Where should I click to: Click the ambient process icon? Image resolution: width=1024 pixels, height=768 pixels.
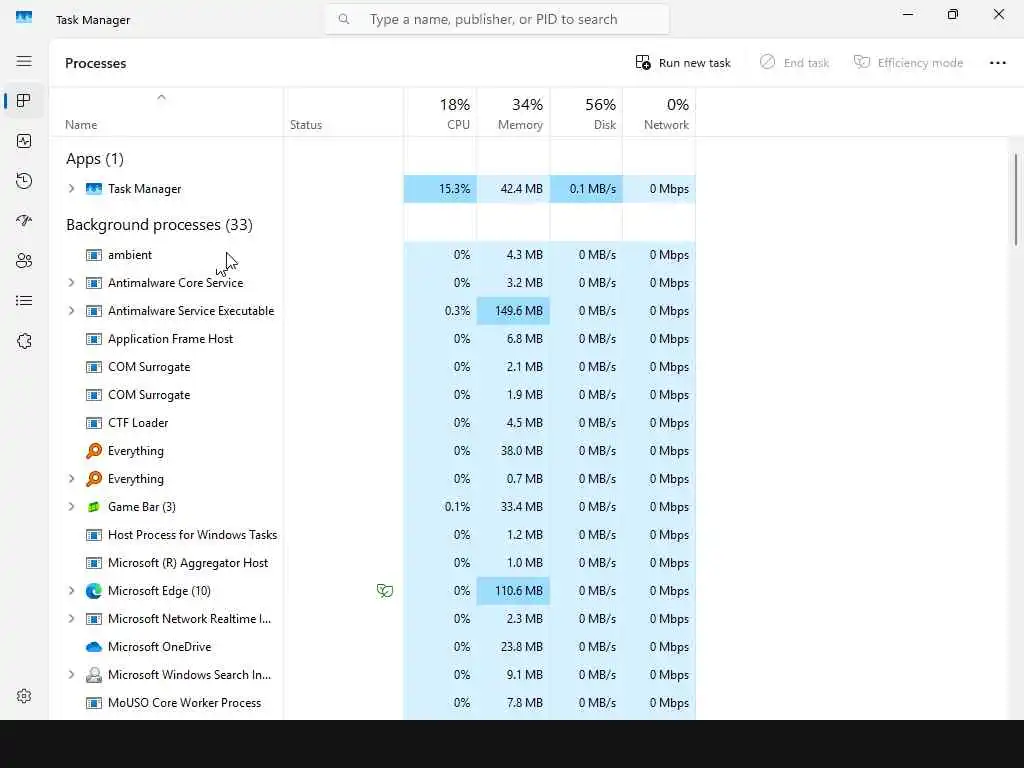coord(94,255)
